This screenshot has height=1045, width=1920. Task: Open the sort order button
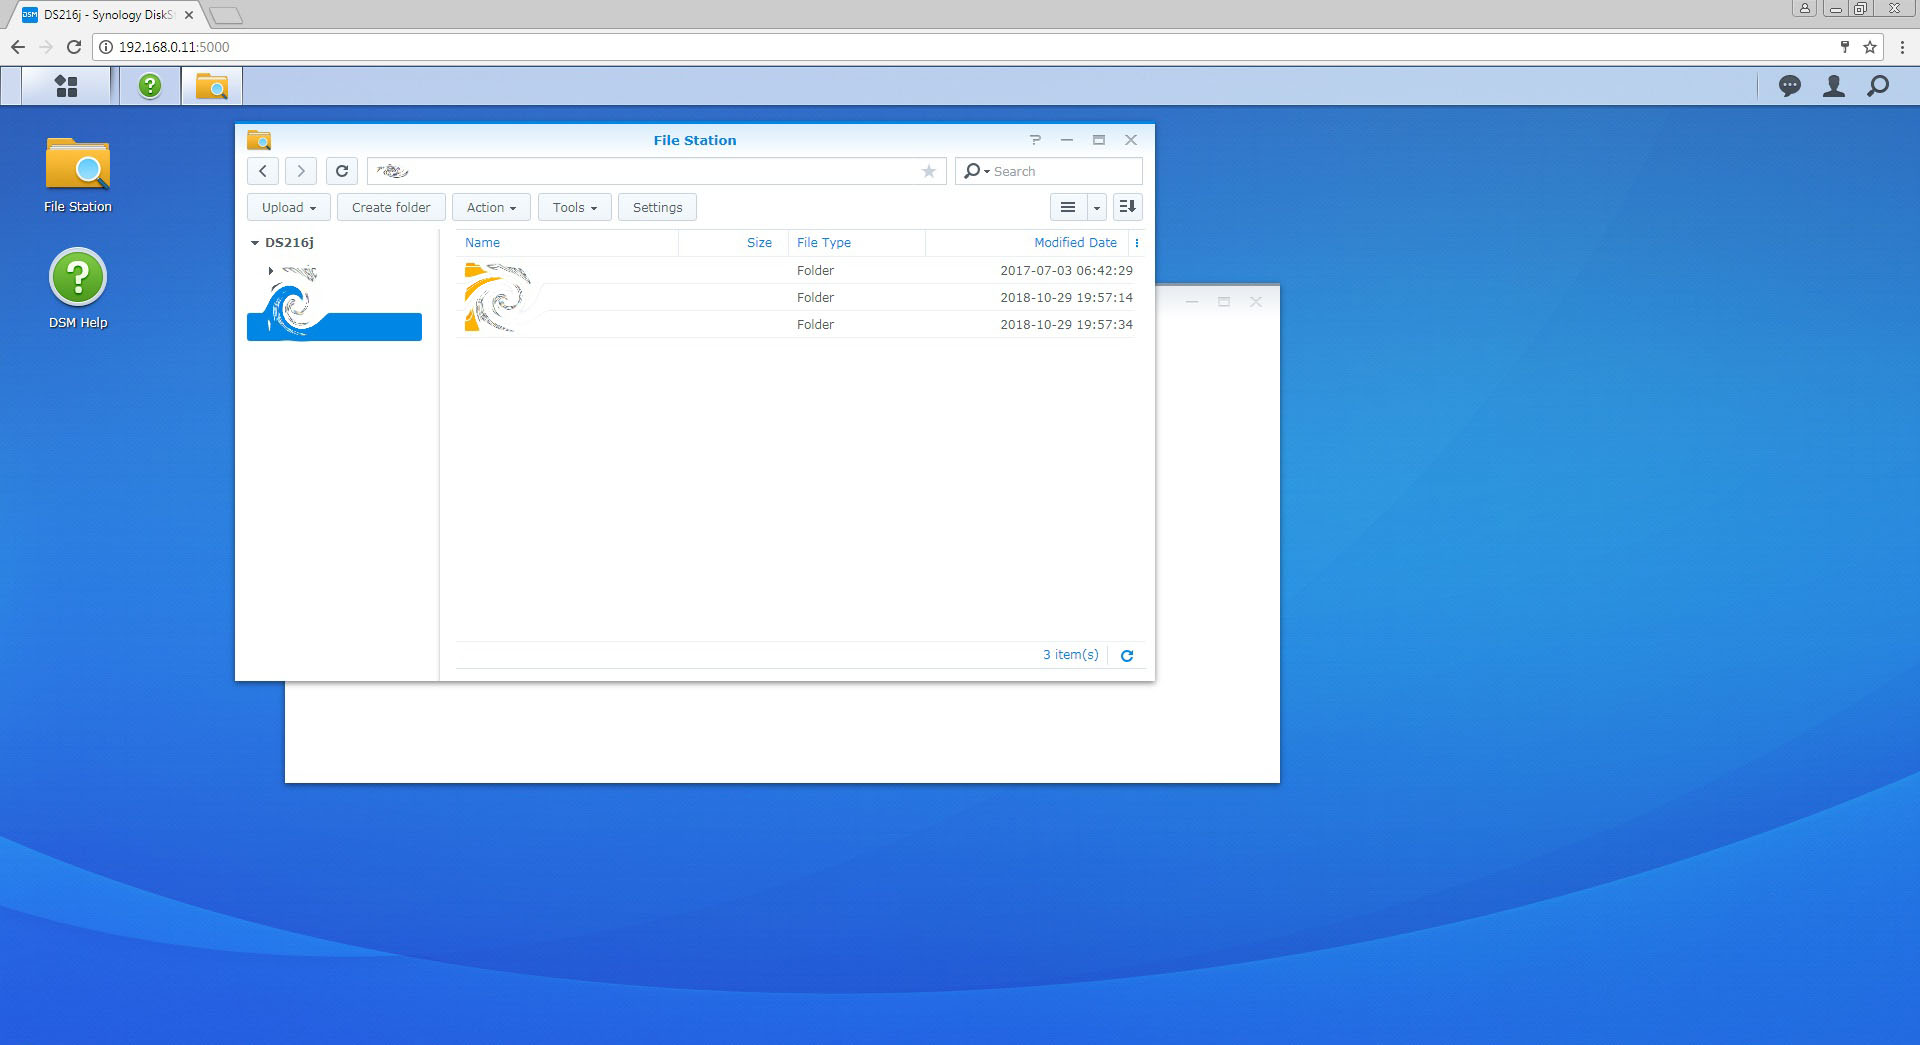click(1127, 207)
